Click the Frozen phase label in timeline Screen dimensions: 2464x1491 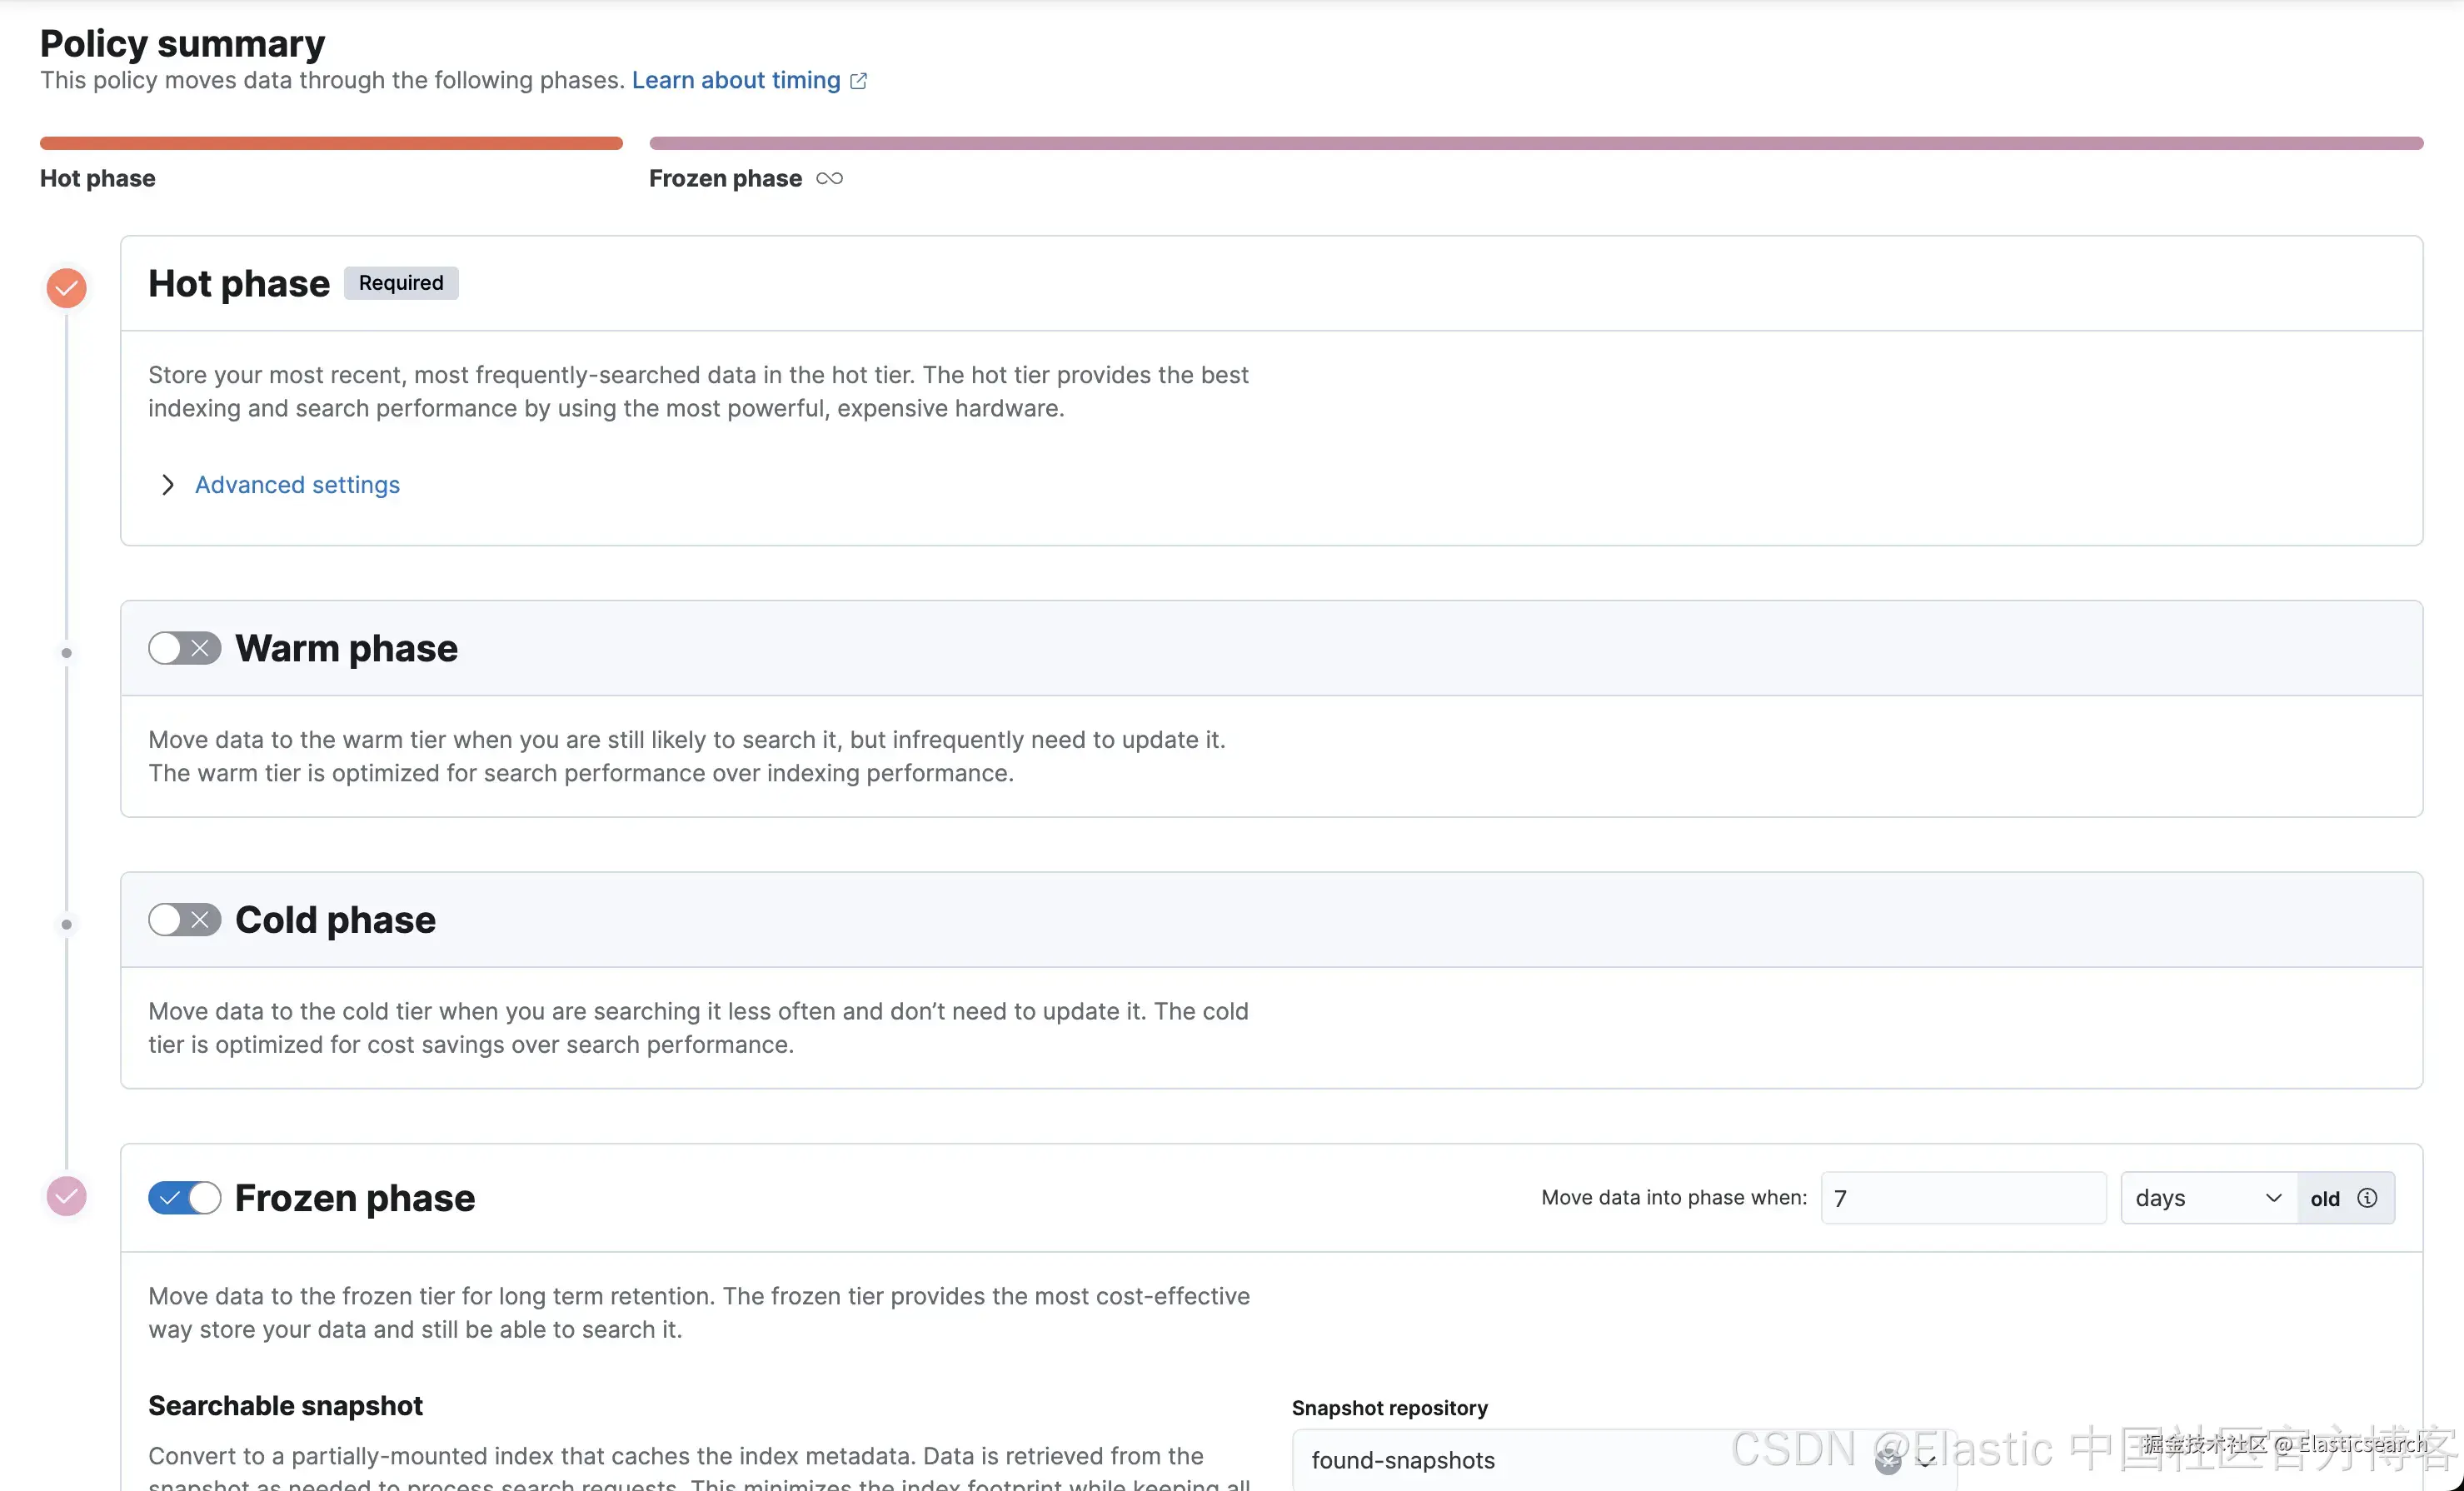pos(725,179)
